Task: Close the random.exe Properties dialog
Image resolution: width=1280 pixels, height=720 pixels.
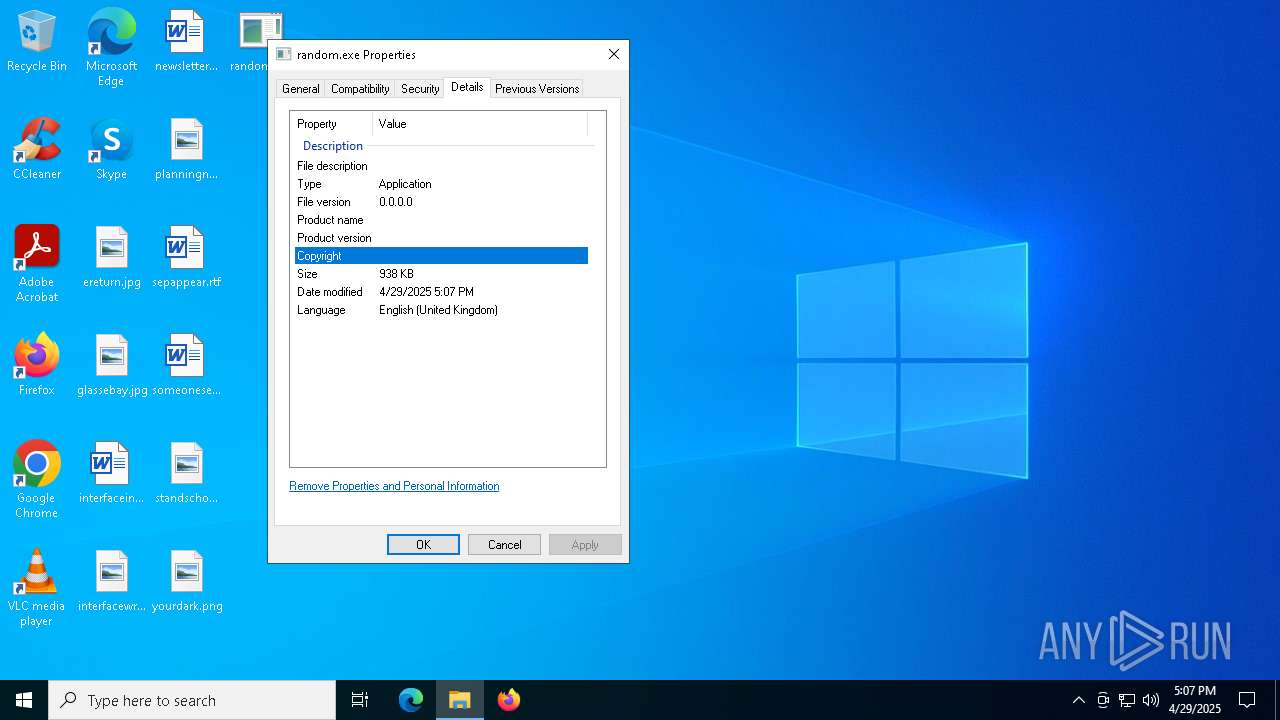Action: pos(614,55)
